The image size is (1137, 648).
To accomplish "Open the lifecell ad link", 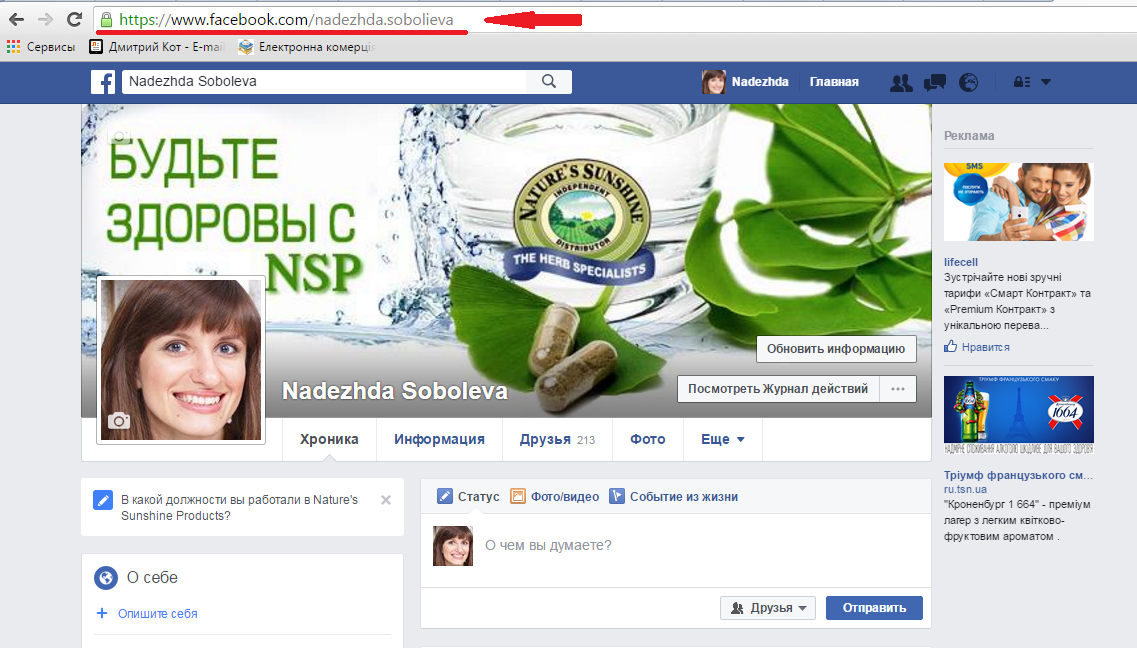I will 961,262.
